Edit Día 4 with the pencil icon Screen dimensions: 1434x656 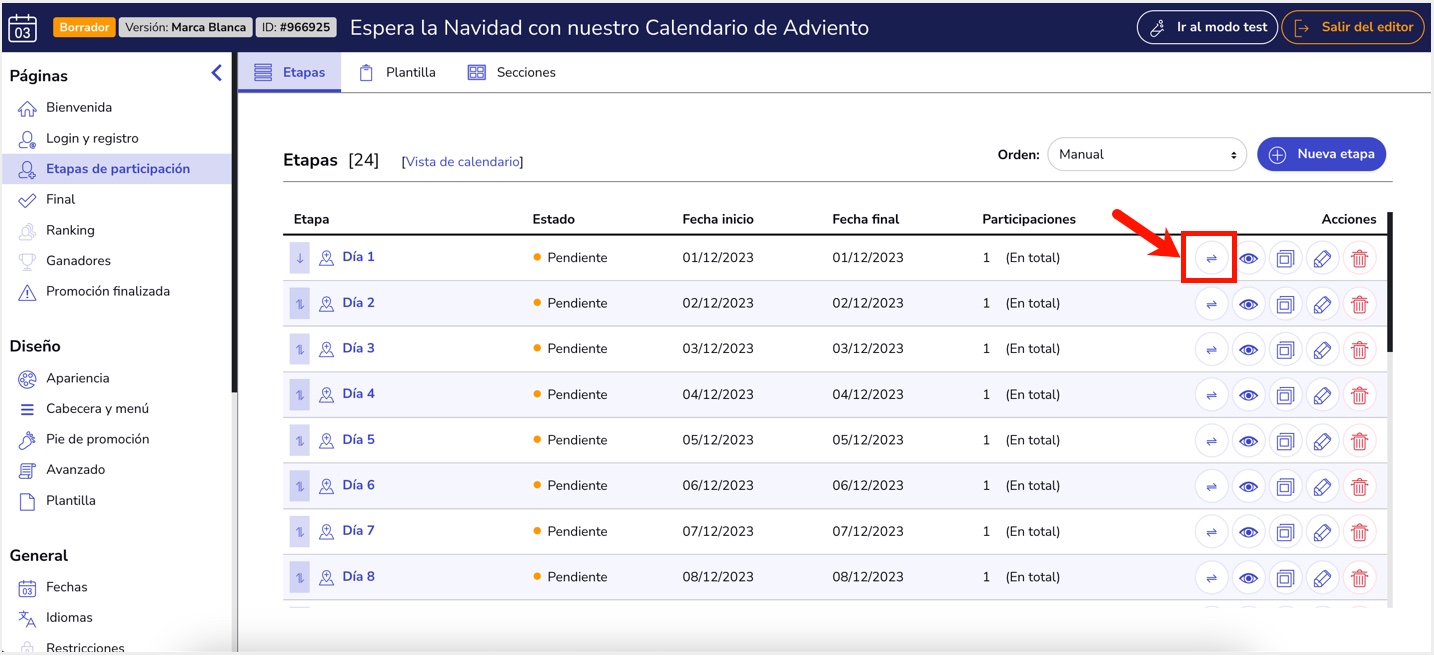coord(1322,395)
